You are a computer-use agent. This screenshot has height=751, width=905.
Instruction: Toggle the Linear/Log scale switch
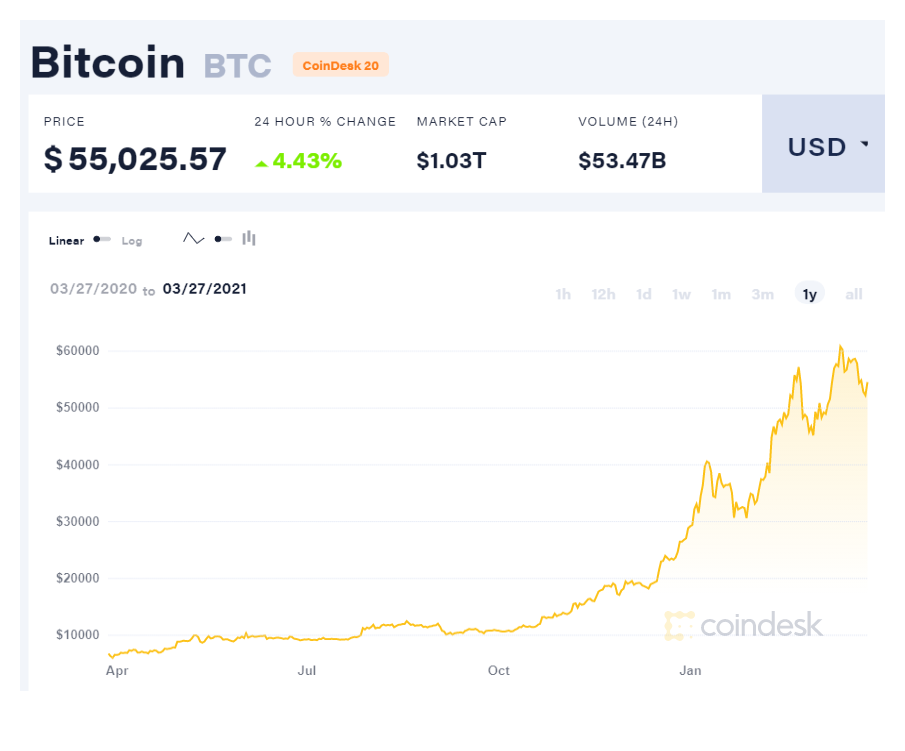[x=102, y=240]
